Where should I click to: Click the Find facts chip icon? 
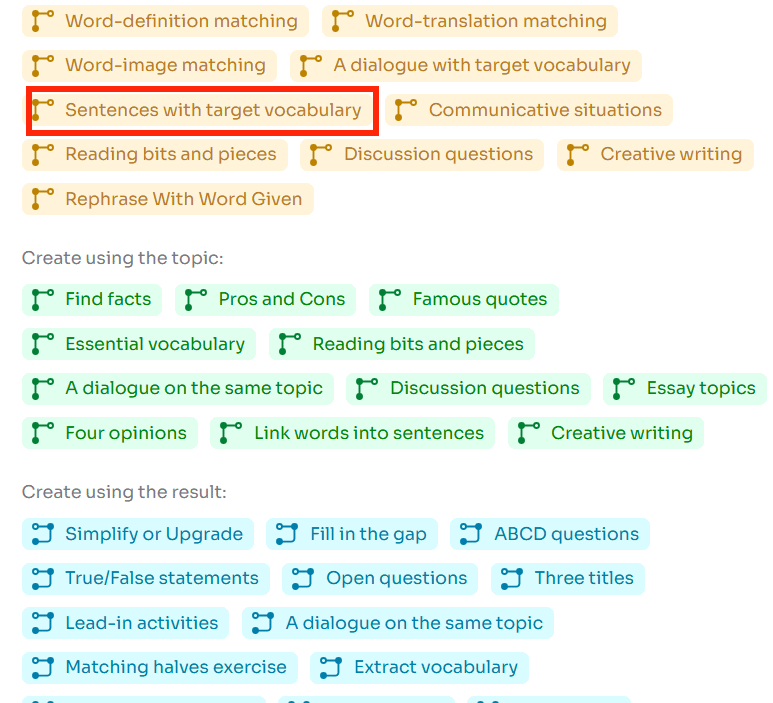coord(42,299)
